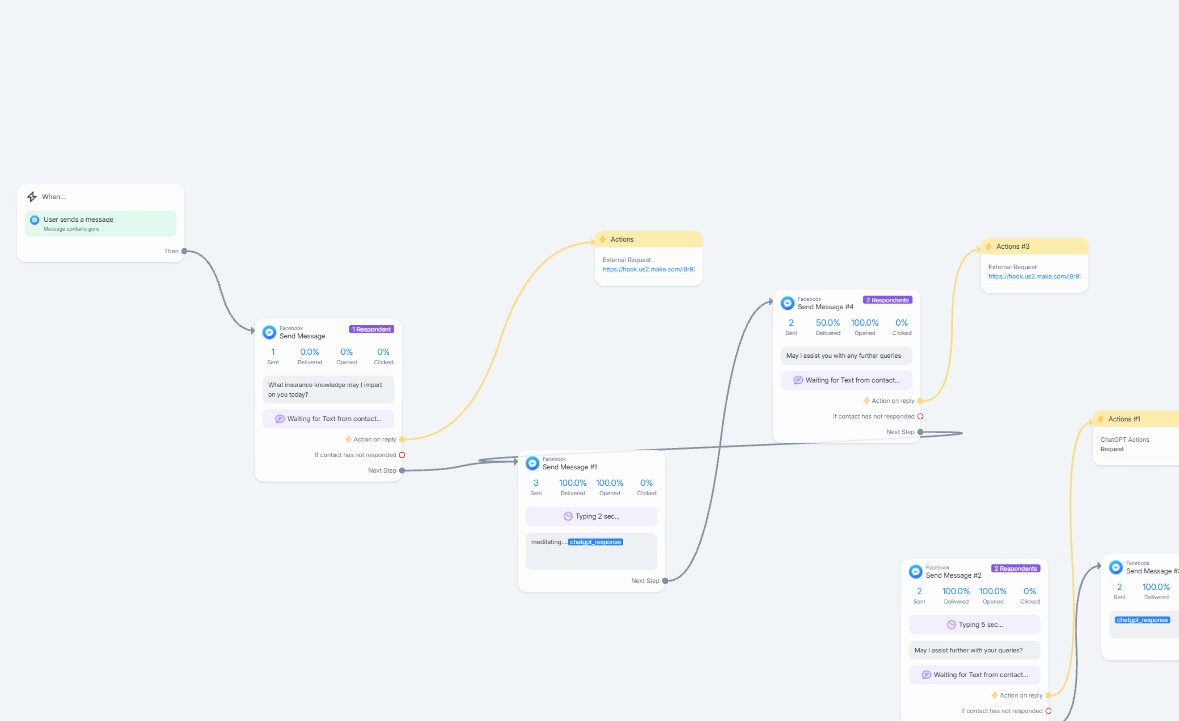Viewport: 1179px width, 721px height.
Task: Click the "100.0%" Delivered stat on Send Message #2
Action: (x=956, y=591)
